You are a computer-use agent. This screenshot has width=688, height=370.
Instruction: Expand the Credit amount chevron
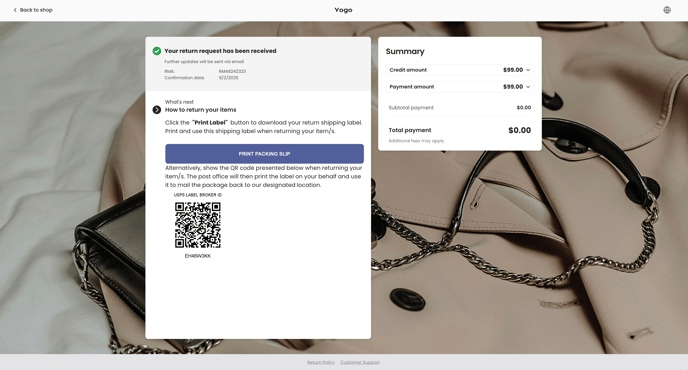528,70
